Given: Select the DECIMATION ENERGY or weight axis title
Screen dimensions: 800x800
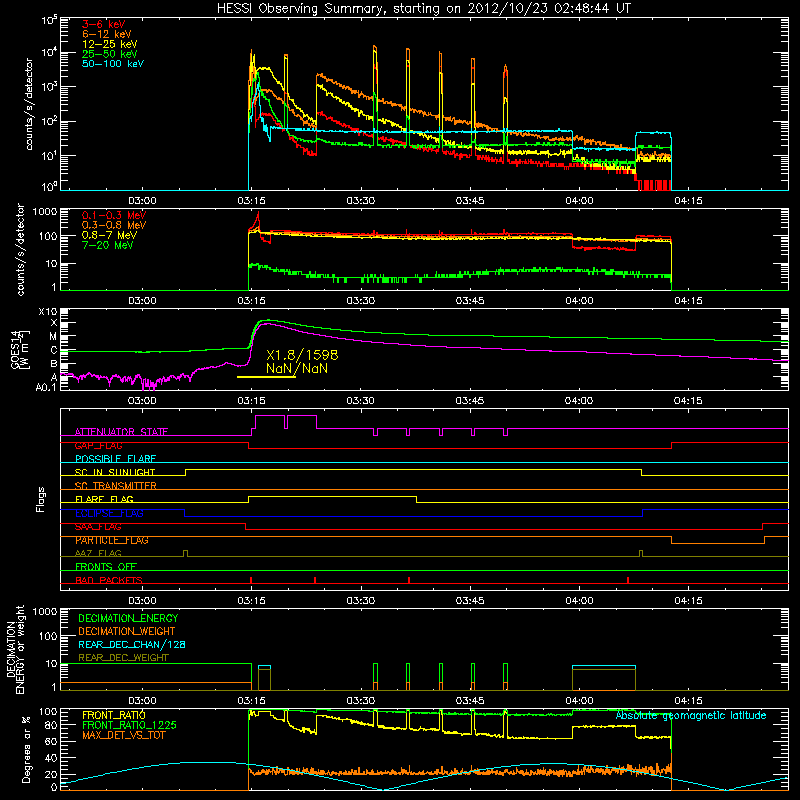Looking at the screenshot, I should (x=15, y=649).
